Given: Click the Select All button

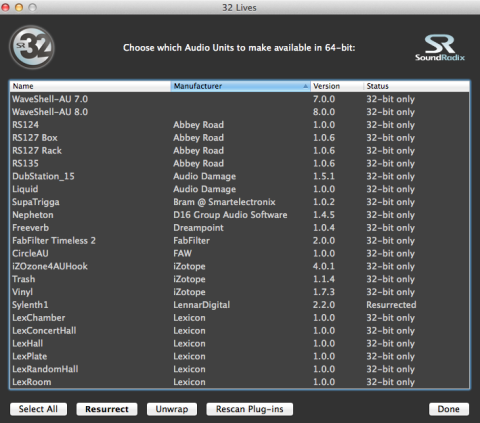Looking at the screenshot, I should click(38, 409).
